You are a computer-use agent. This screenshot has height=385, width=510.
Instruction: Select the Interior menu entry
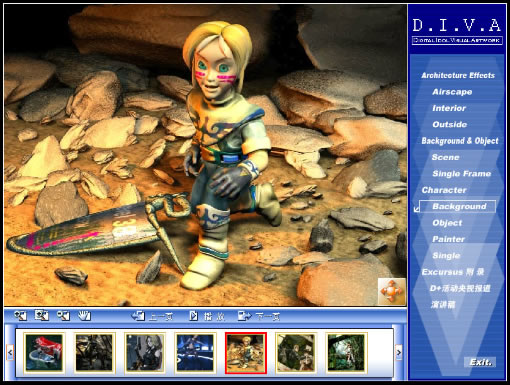449,108
